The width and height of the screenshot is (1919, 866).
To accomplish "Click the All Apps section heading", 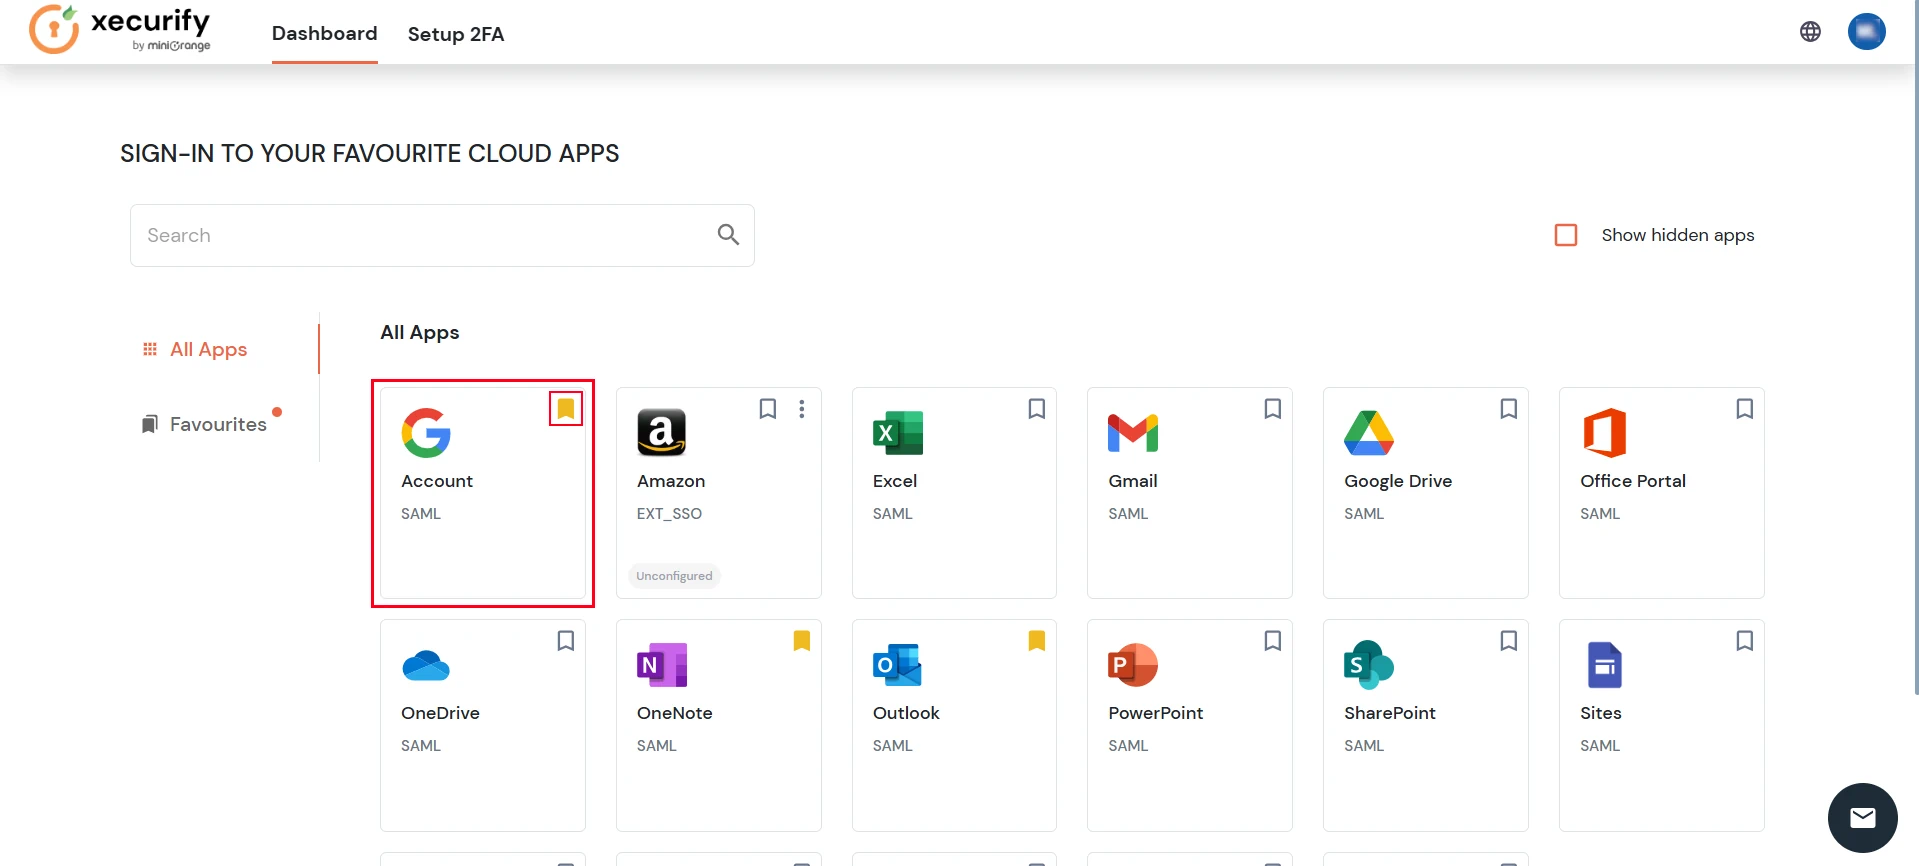I will point(420,332).
